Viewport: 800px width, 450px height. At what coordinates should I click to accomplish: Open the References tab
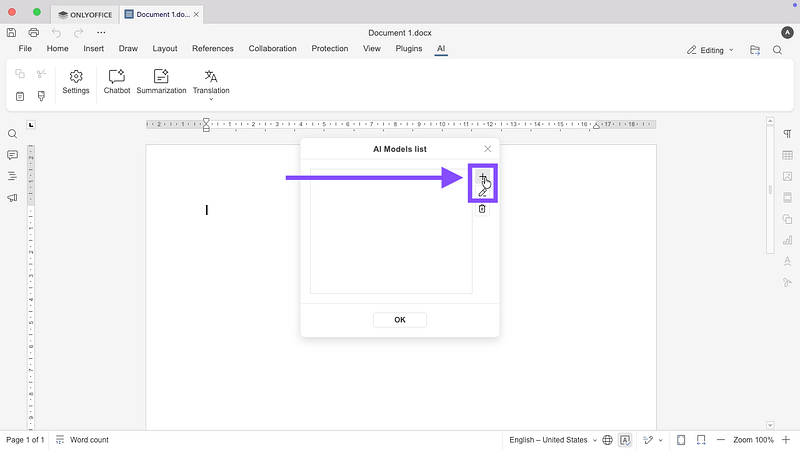point(212,48)
